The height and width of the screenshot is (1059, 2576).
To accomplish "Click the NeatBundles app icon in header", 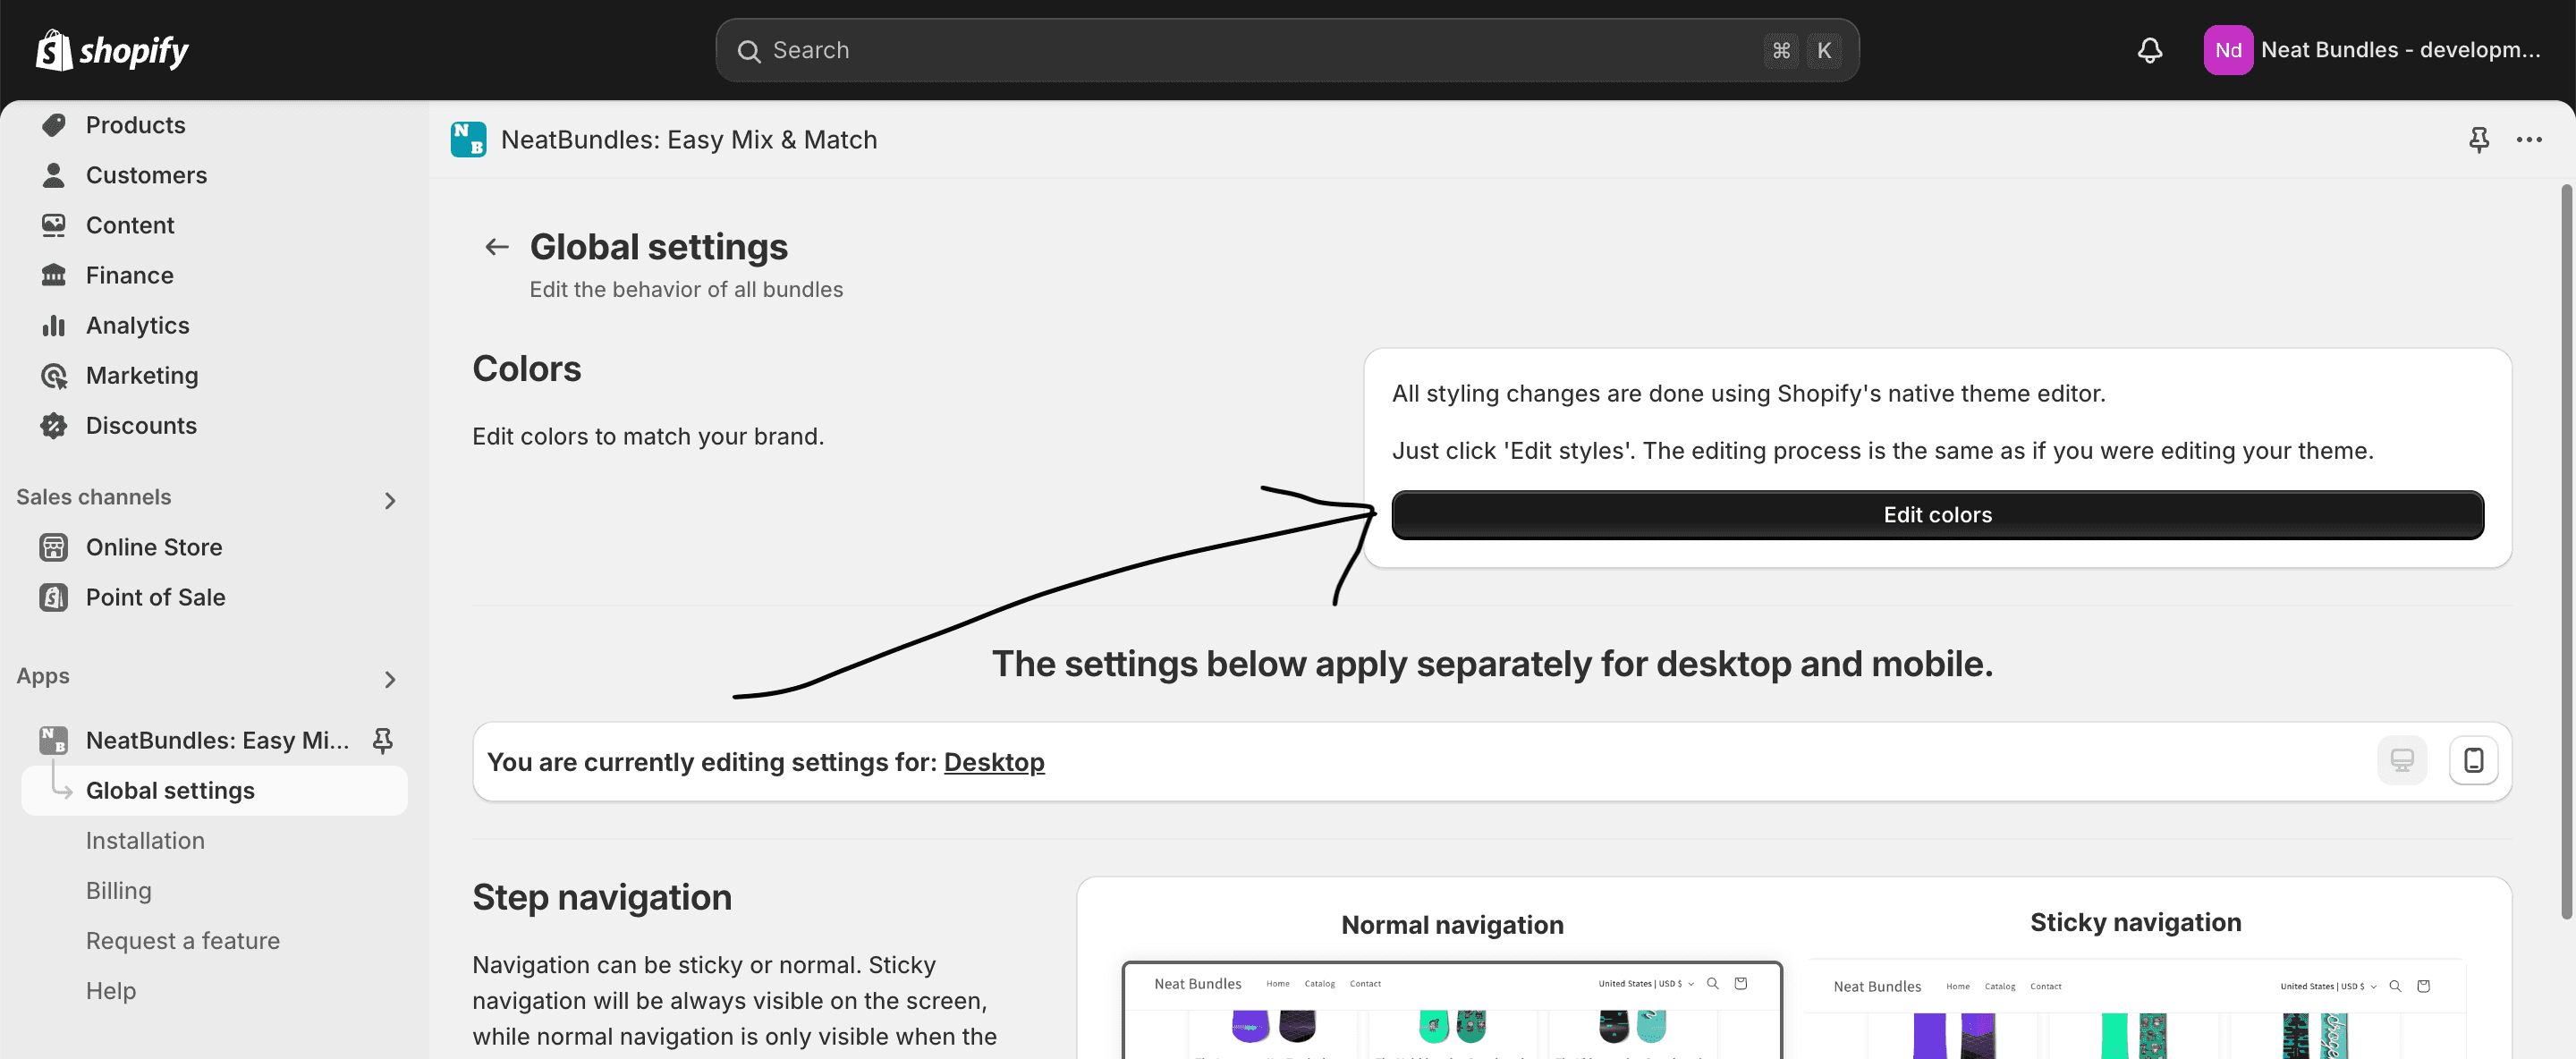I will (468, 139).
